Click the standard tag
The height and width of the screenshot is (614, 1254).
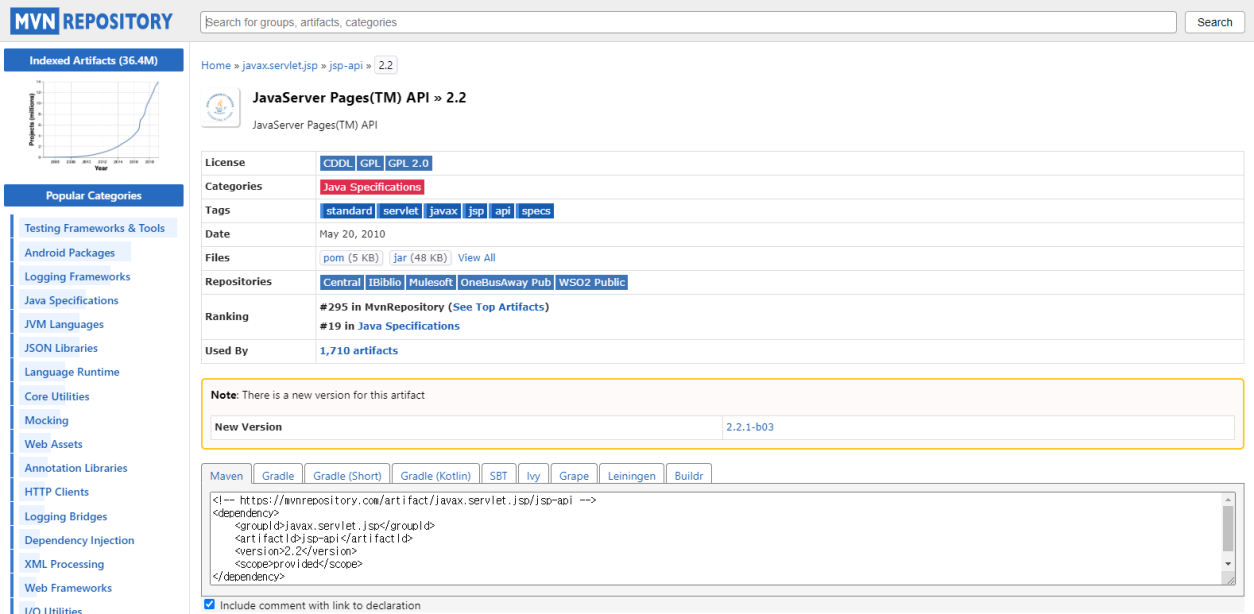(349, 211)
